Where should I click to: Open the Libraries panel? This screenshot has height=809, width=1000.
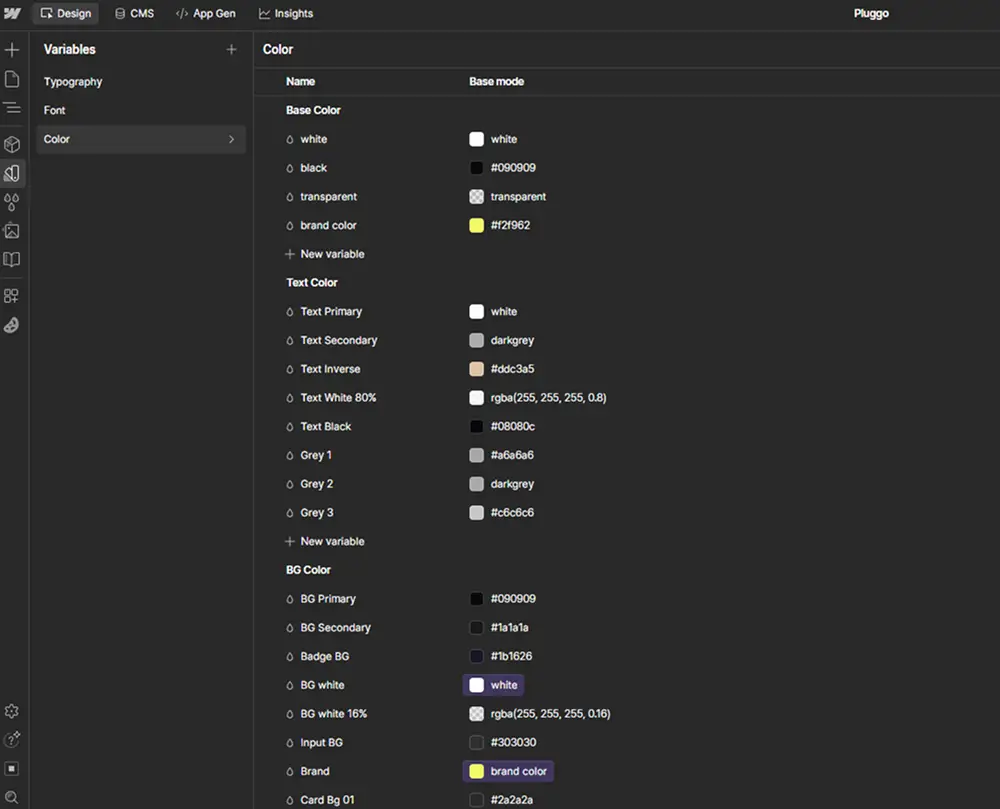[13, 259]
